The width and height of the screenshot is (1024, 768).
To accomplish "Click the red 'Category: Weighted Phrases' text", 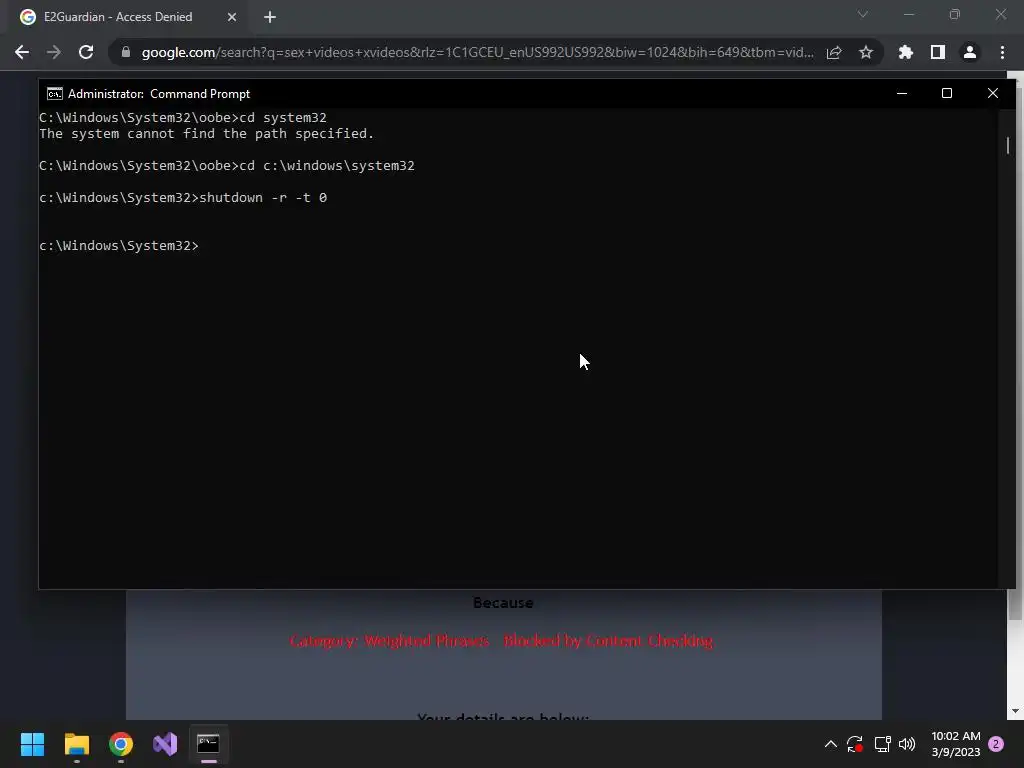I will (x=390, y=641).
